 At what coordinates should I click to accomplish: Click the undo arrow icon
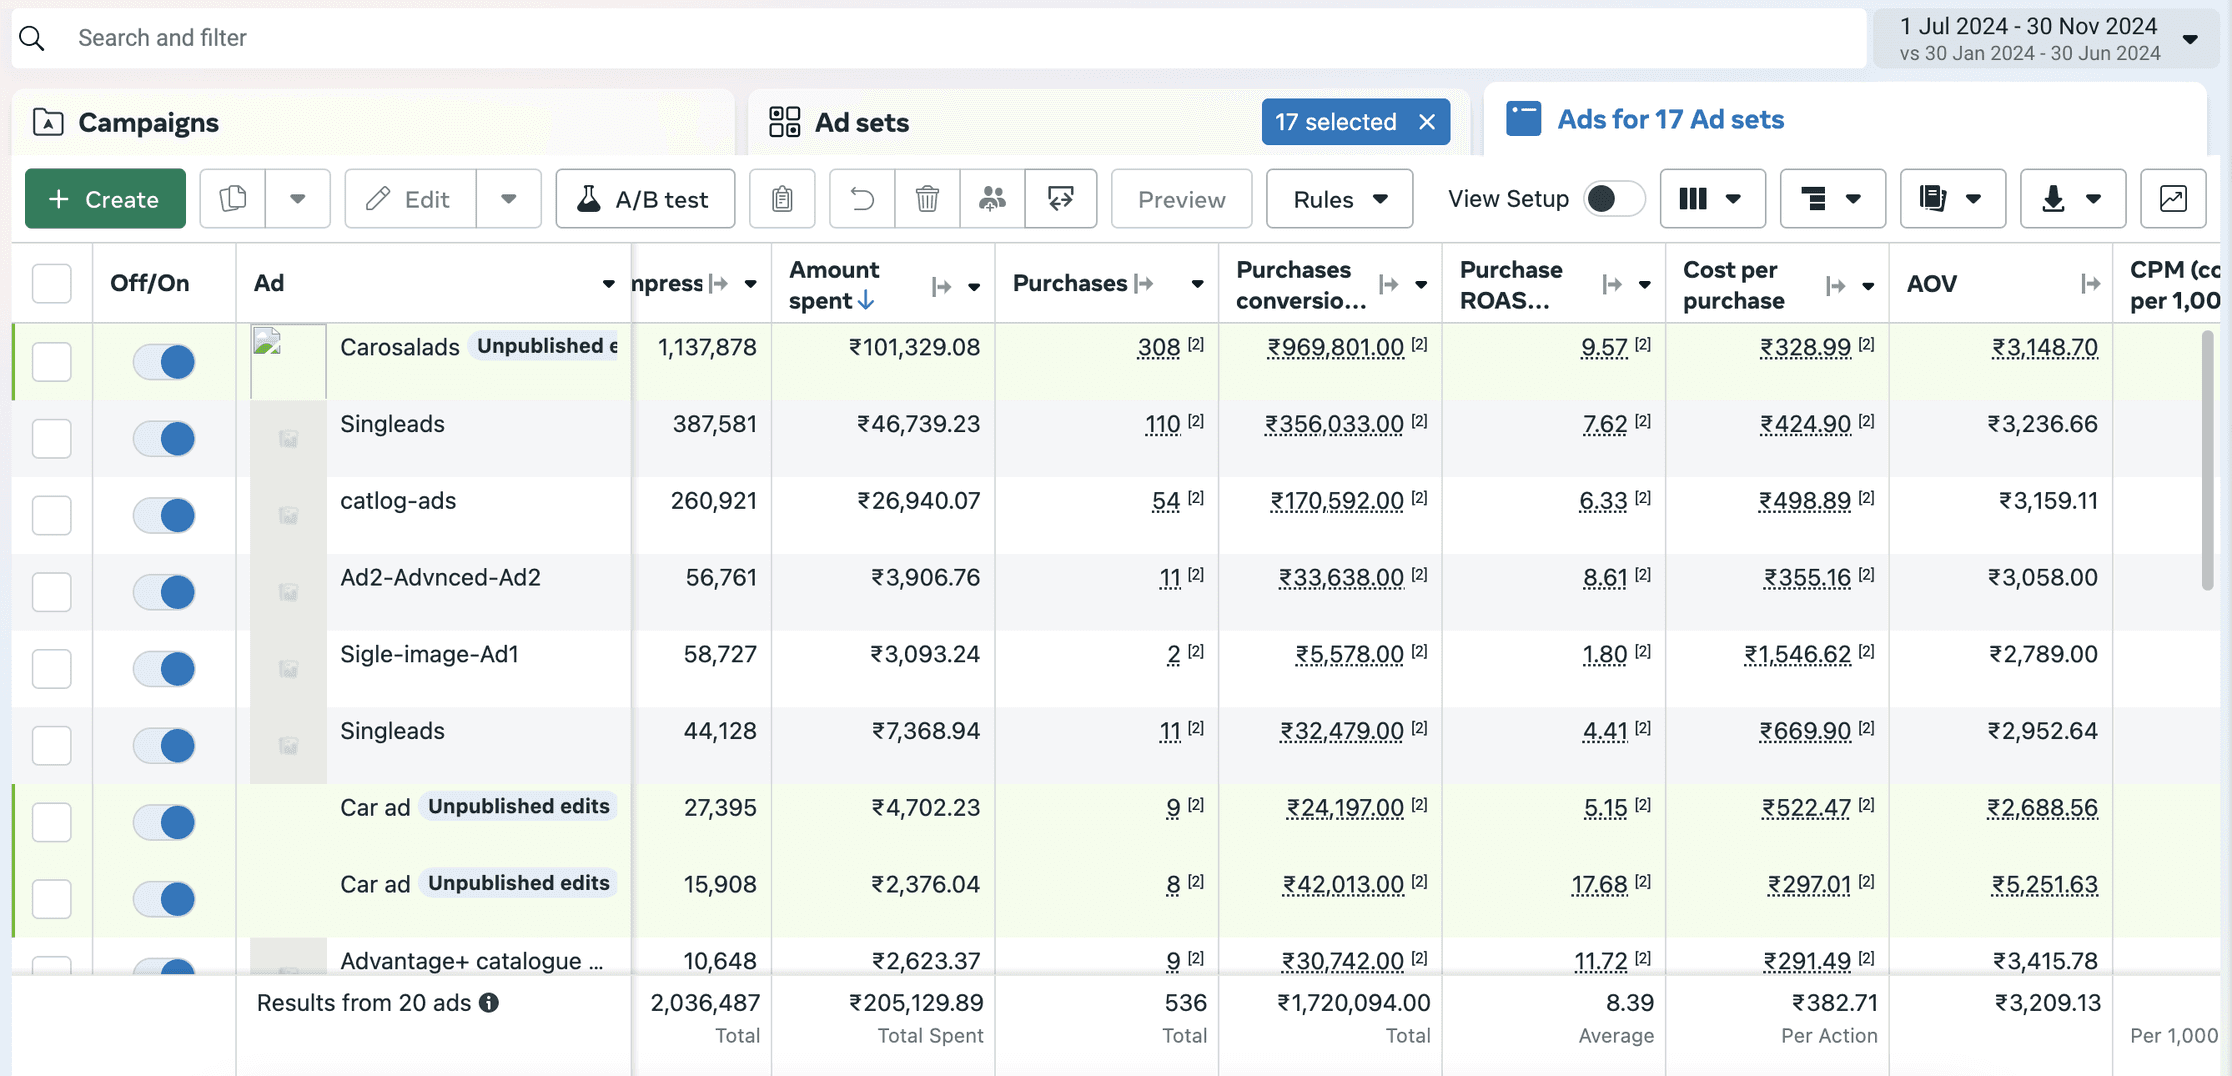(862, 199)
